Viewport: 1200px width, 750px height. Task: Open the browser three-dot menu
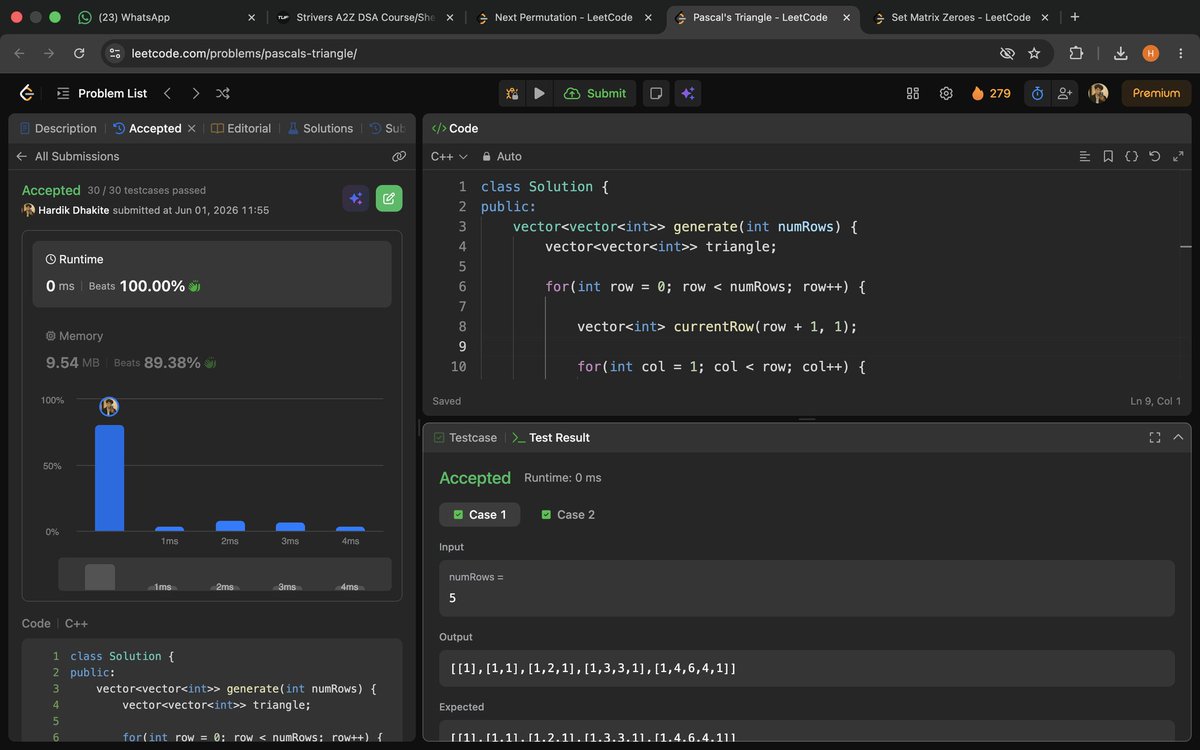click(1180, 53)
